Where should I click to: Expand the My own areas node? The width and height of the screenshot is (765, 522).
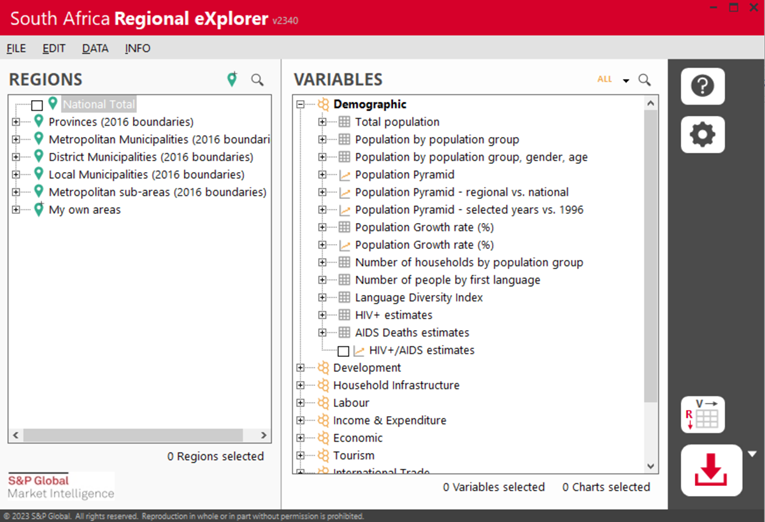(16, 210)
